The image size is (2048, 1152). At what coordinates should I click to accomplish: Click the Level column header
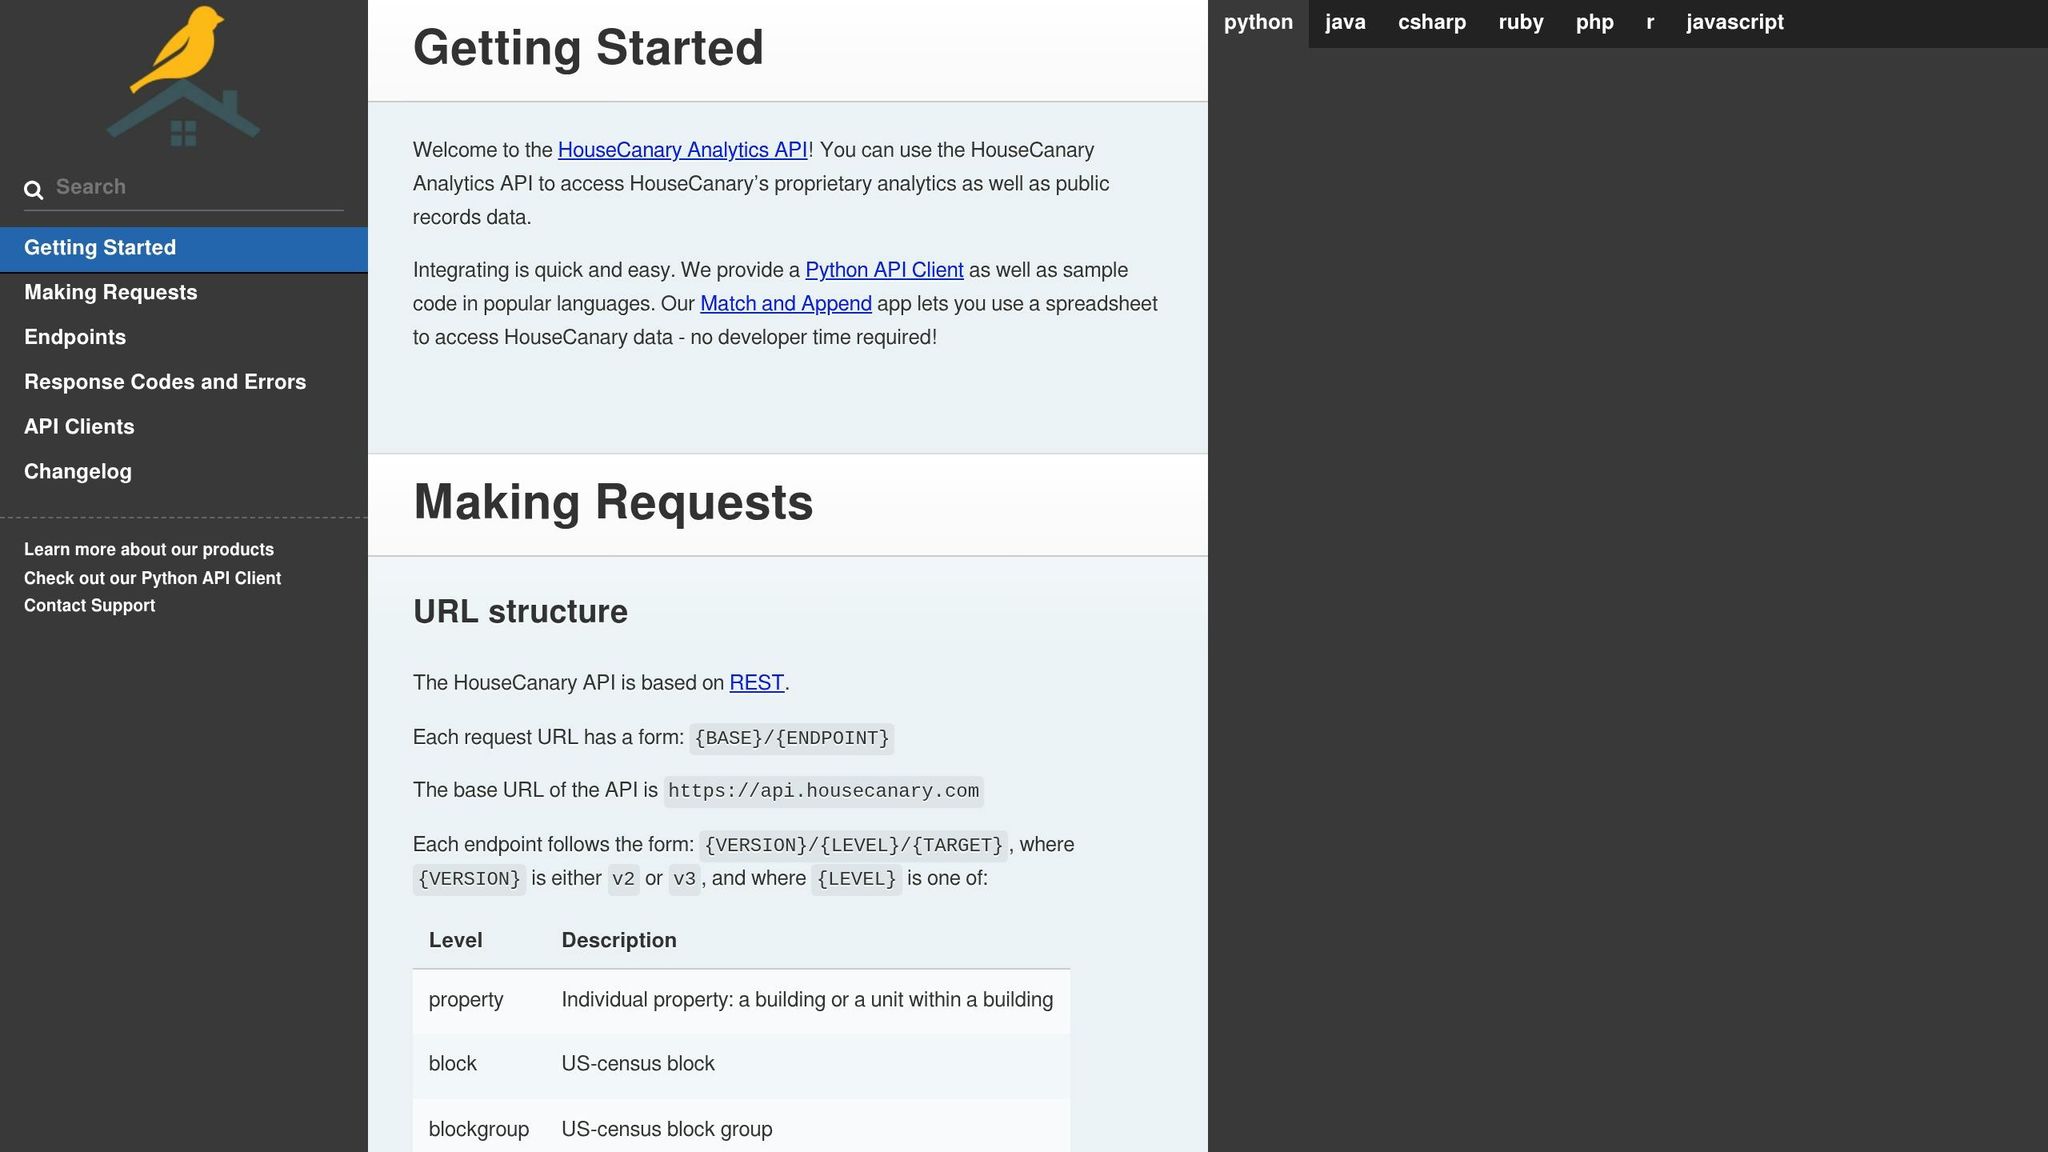pyautogui.click(x=456, y=940)
